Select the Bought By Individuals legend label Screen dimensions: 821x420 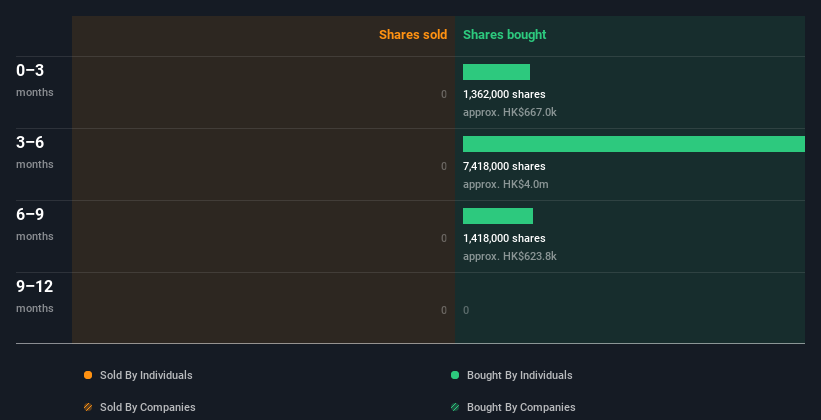(519, 375)
